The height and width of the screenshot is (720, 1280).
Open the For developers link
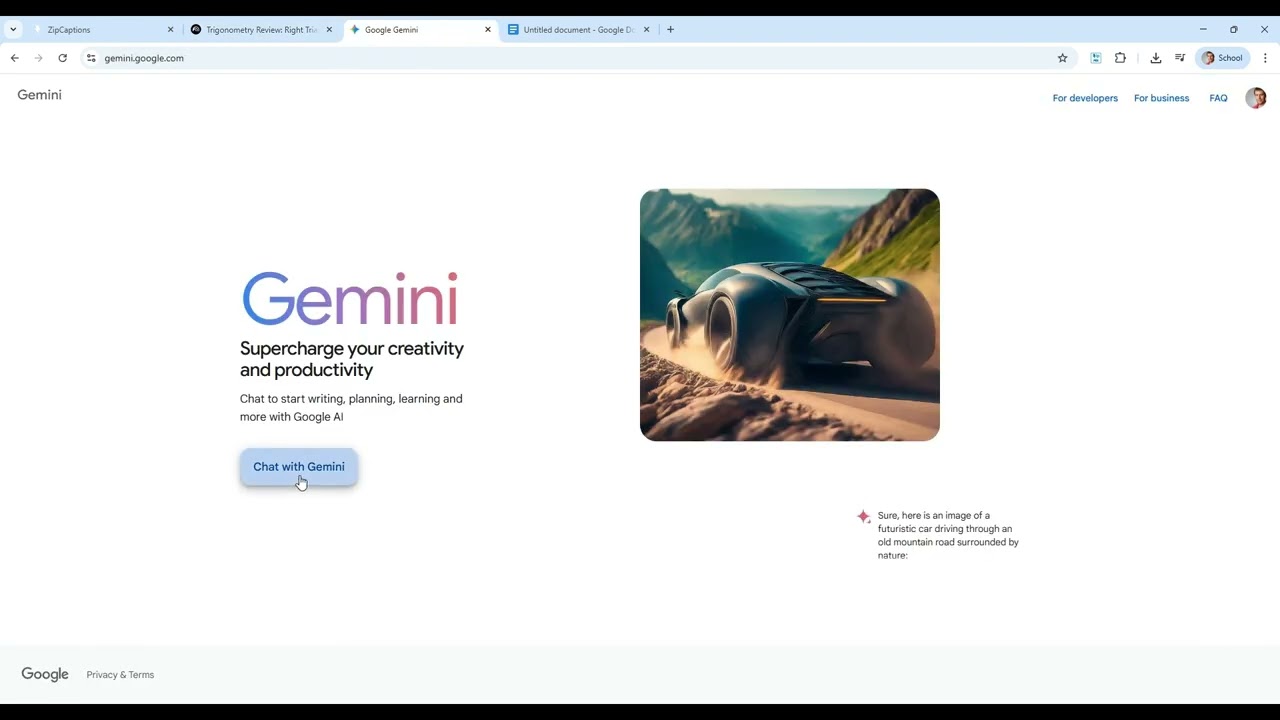pyautogui.click(x=1085, y=98)
